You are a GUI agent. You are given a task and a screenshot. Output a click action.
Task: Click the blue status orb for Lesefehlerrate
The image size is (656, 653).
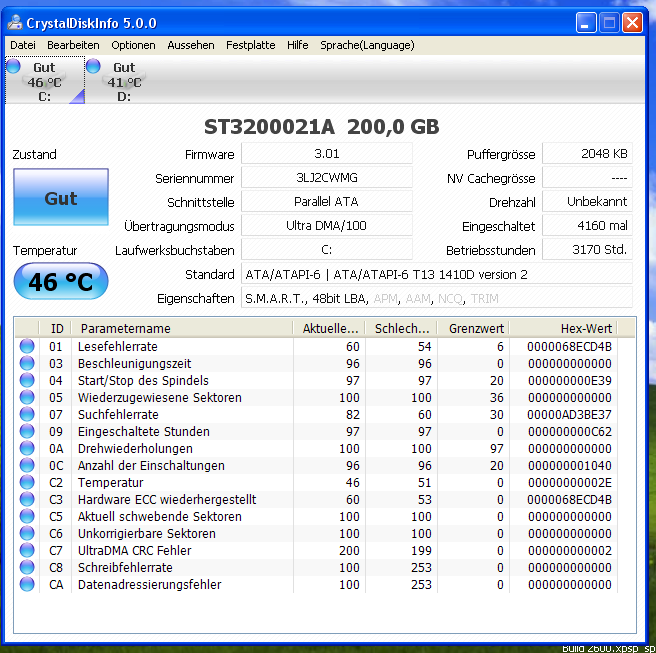27,347
